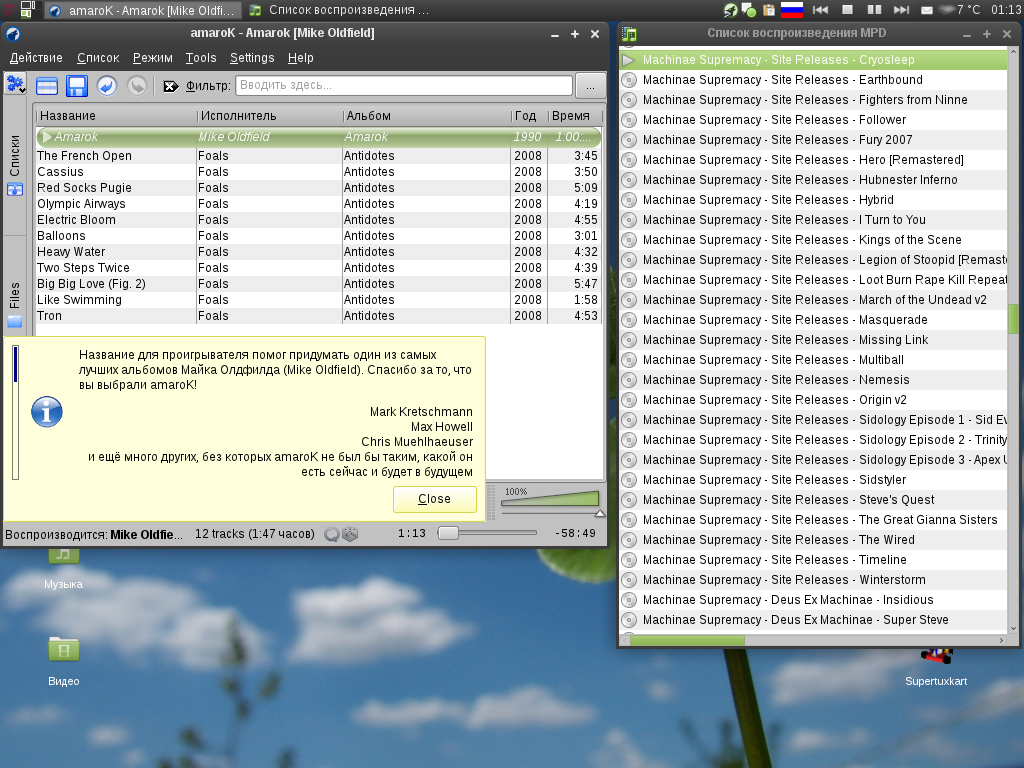Viewport: 1024px width, 768px height.
Task: Adjust the Amarok volume slider at 100%
Action: pyautogui.click(x=550, y=499)
